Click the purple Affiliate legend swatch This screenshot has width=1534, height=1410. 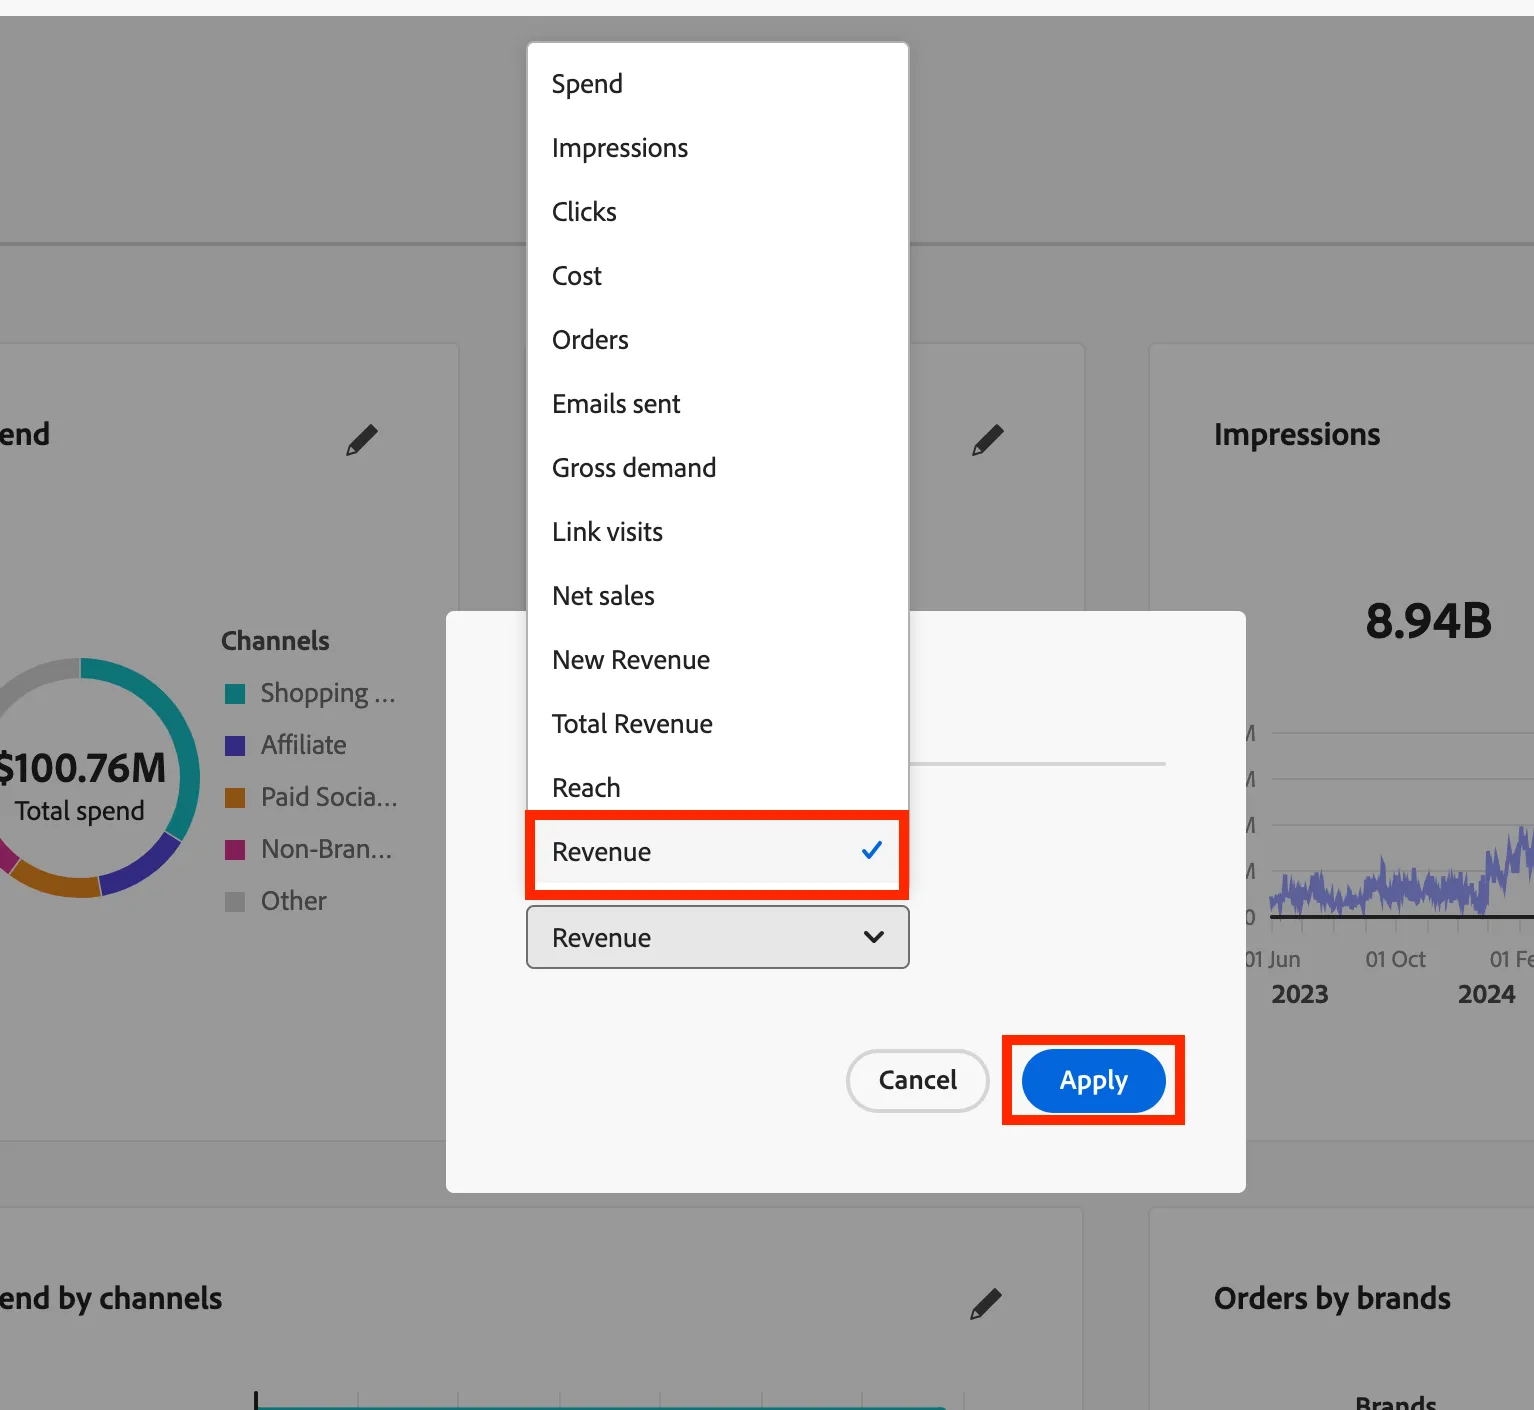235,746
